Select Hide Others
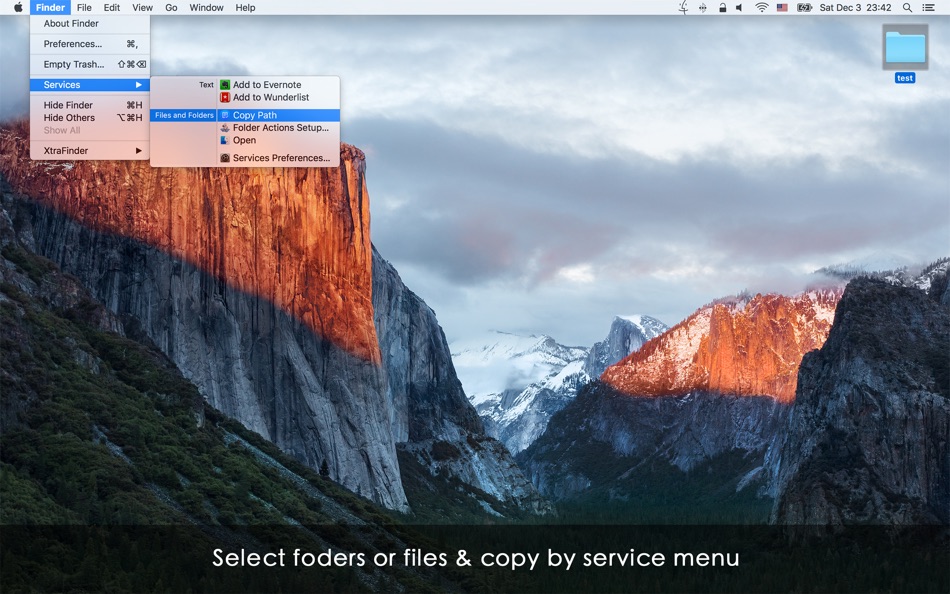Screen dimensions: 950x594 point(90,118)
